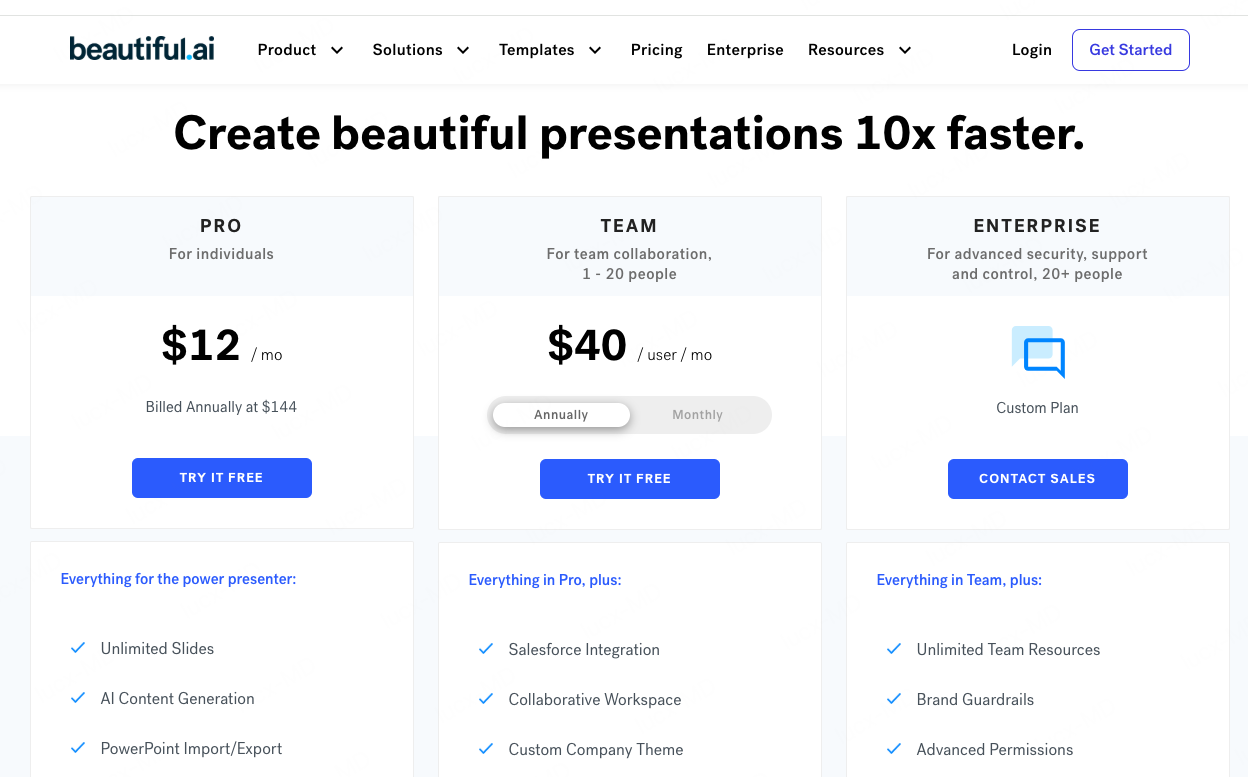Click 'Everything in Team, plus:' heading
Screen dimensions: 1248x777
click(x=959, y=580)
